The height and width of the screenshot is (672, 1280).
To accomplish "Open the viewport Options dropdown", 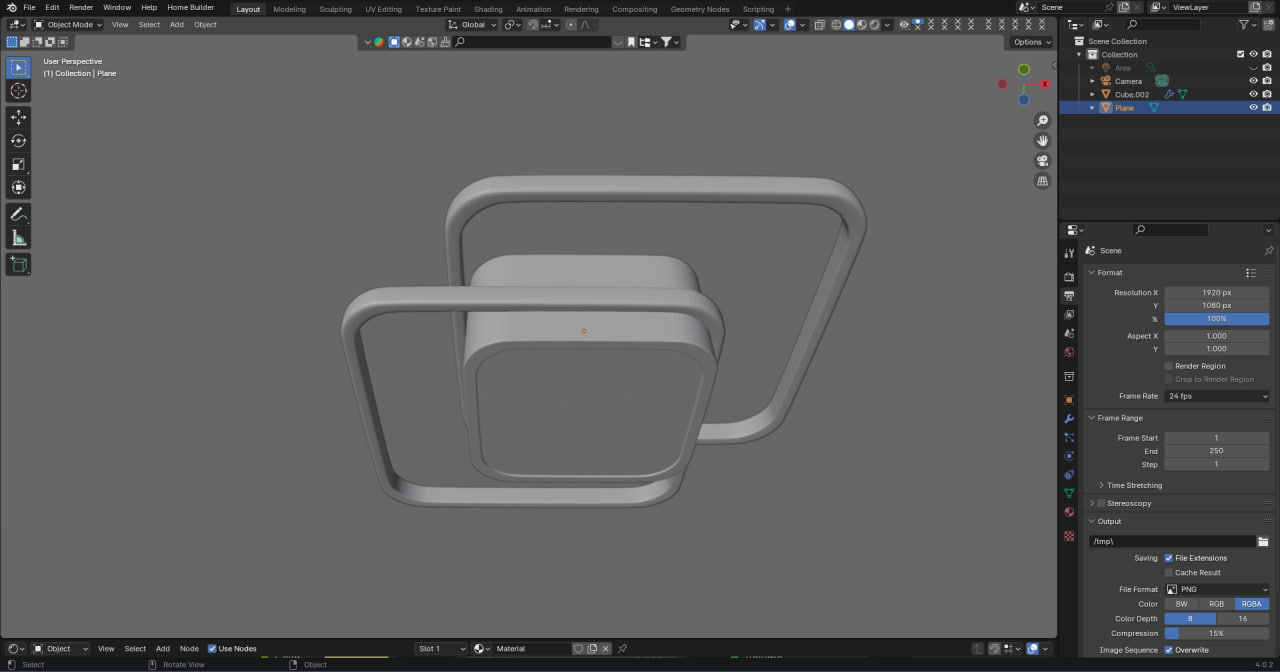I will 1032,42.
